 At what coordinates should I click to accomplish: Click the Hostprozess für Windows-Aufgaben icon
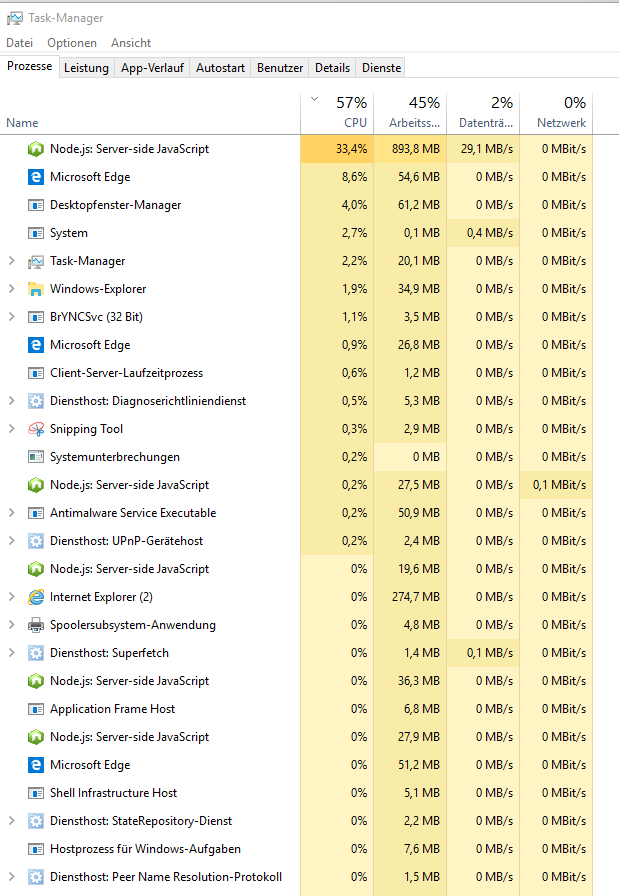click(35, 849)
